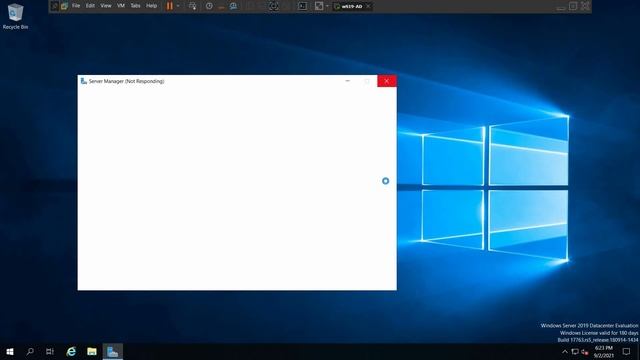The width and height of the screenshot is (640, 360).
Task: Close the w519-AD VM tab
Action: pyautogui.click(x=368, y=6)
